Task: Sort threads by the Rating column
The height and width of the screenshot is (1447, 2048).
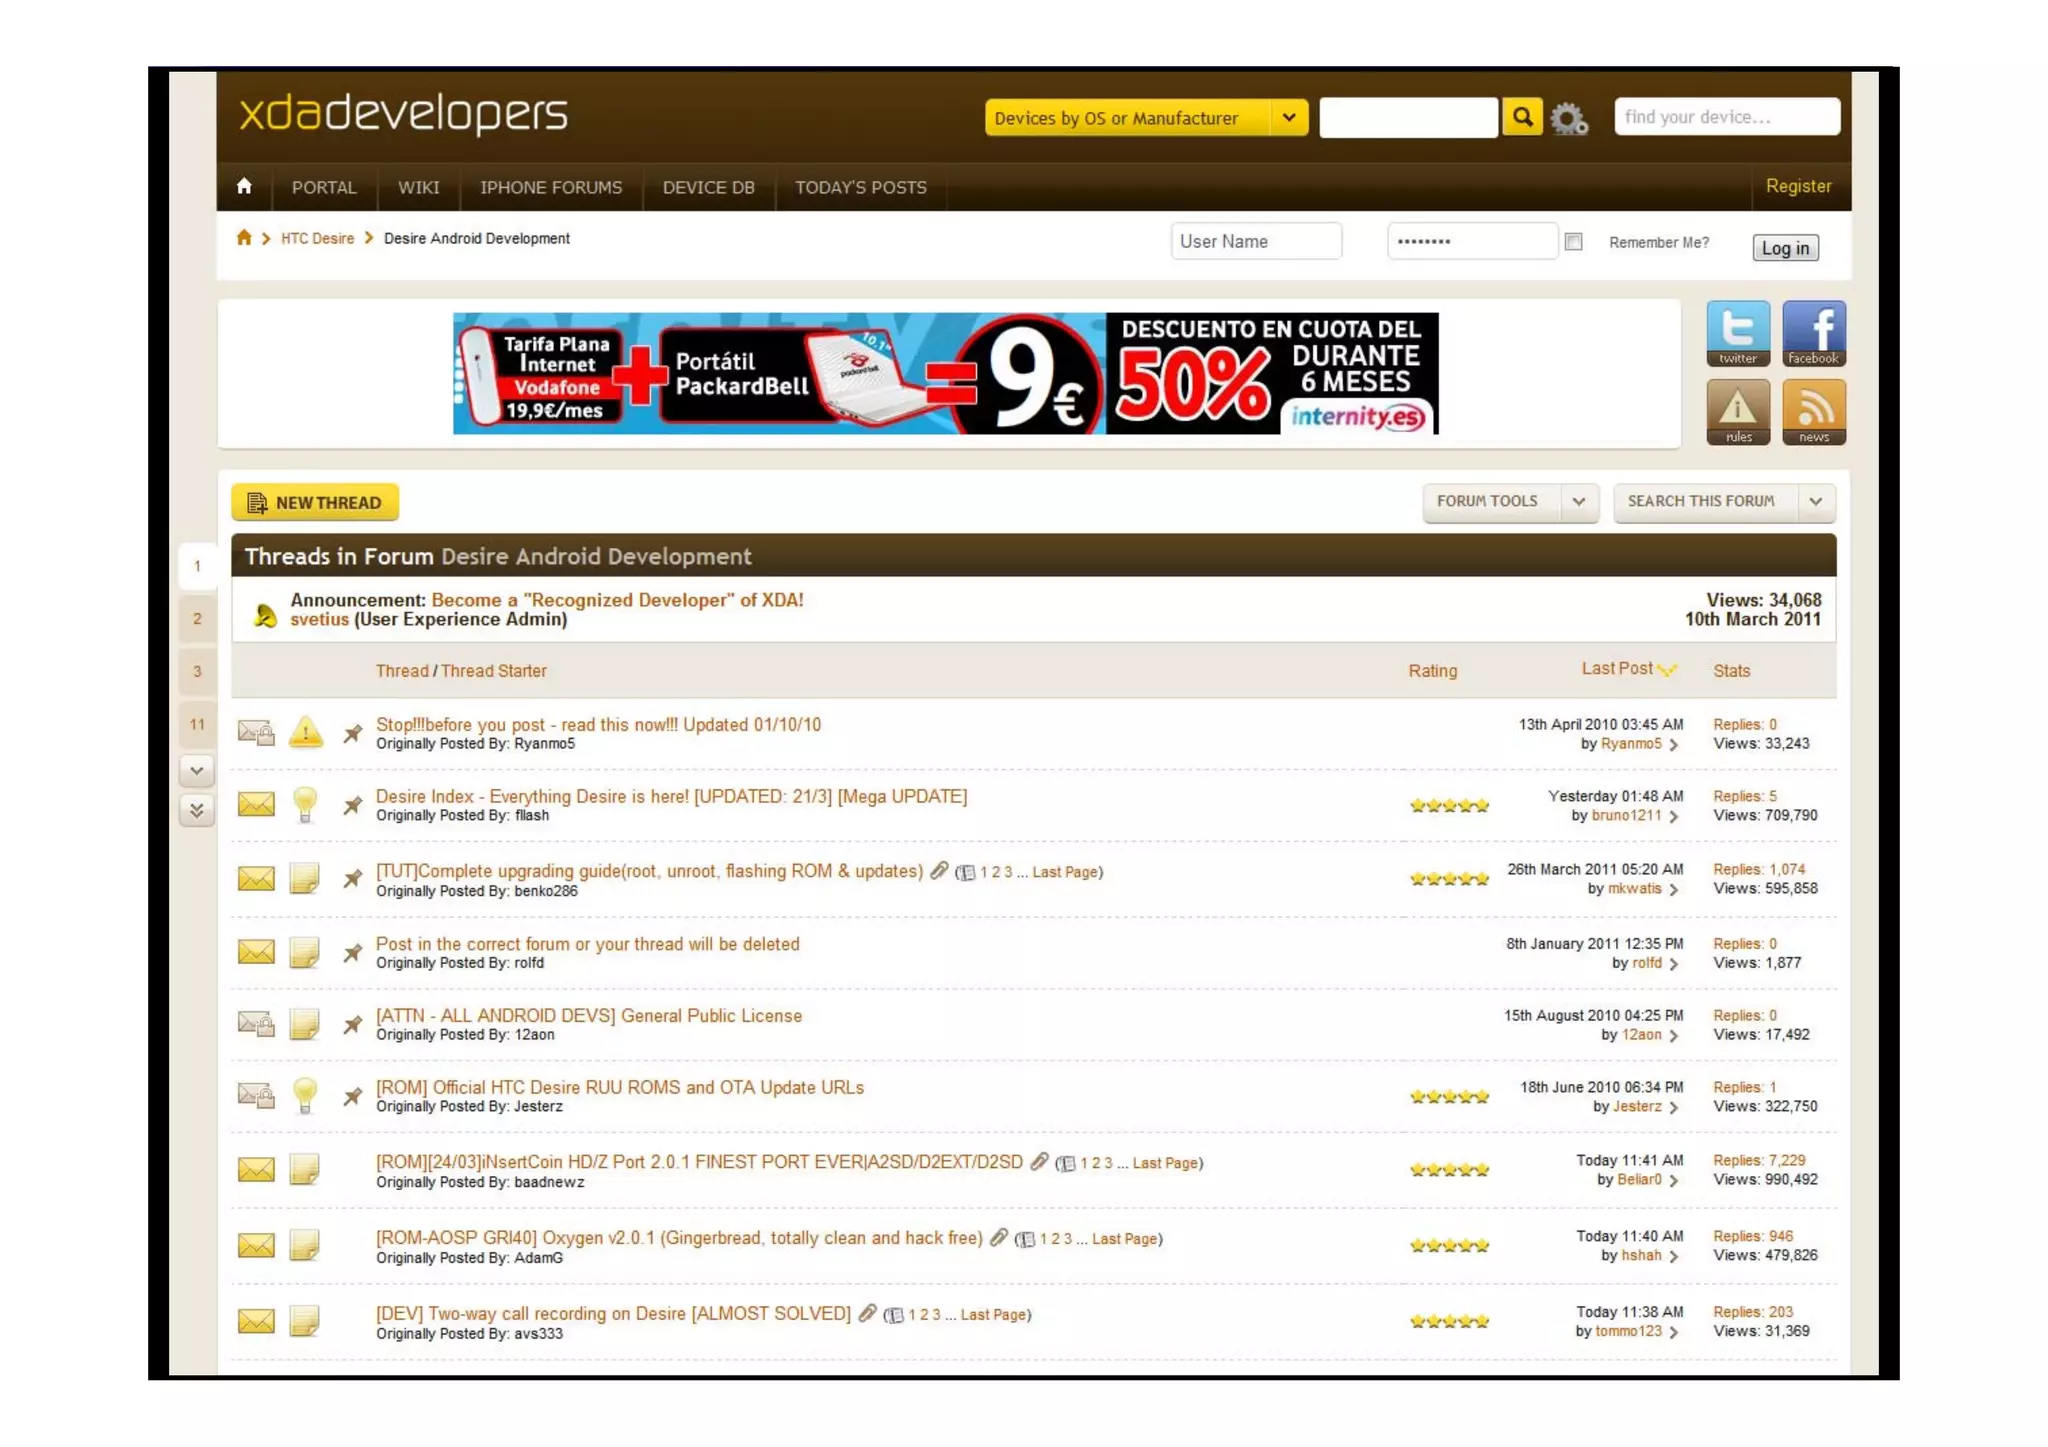Action: [1432, 671]
